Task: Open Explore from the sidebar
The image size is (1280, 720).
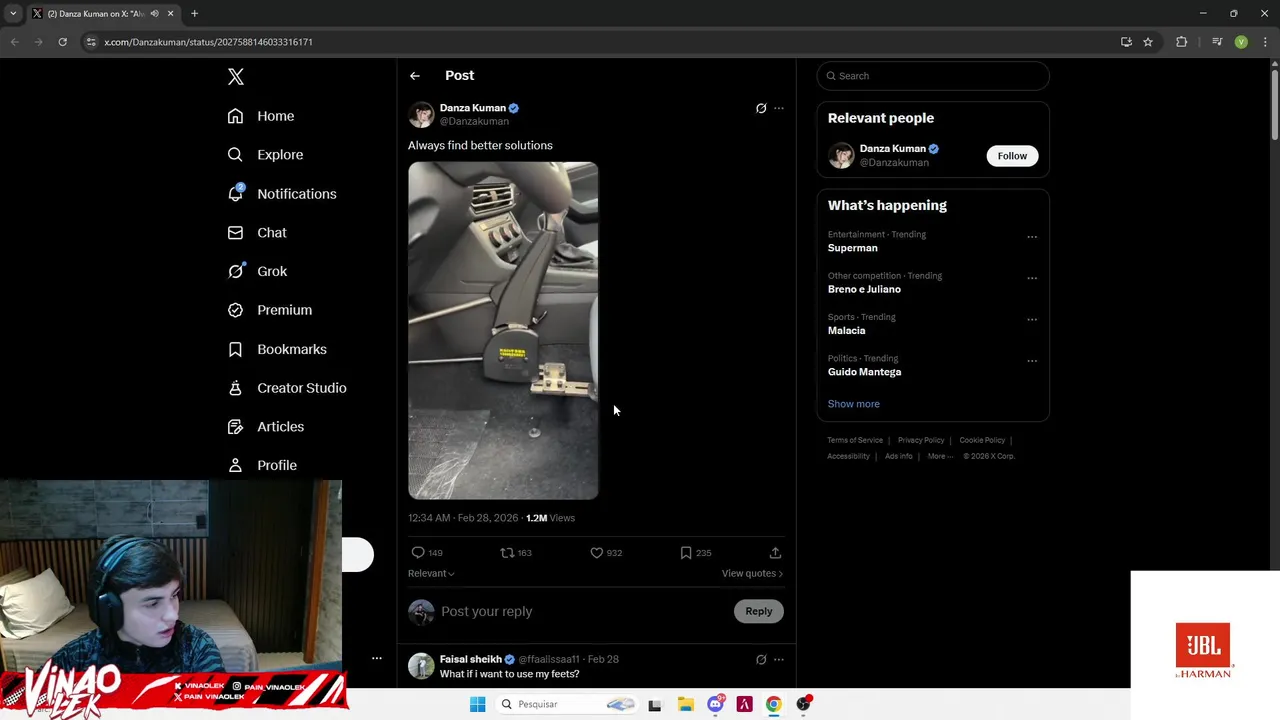Action: 265,155
